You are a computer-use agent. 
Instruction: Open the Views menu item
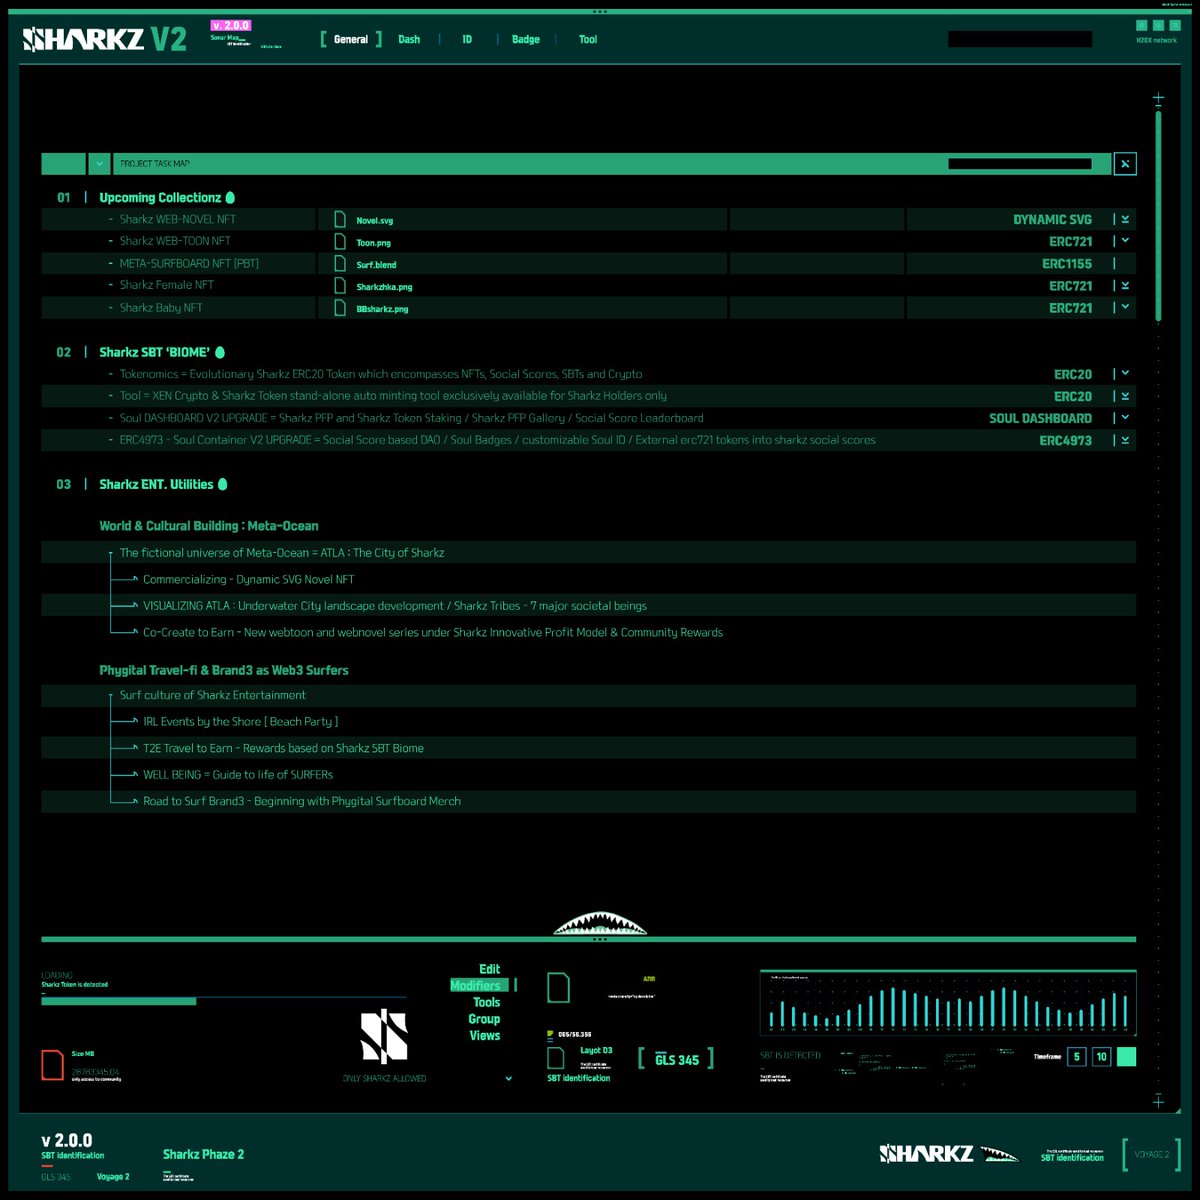click(x=485, y=1035)
